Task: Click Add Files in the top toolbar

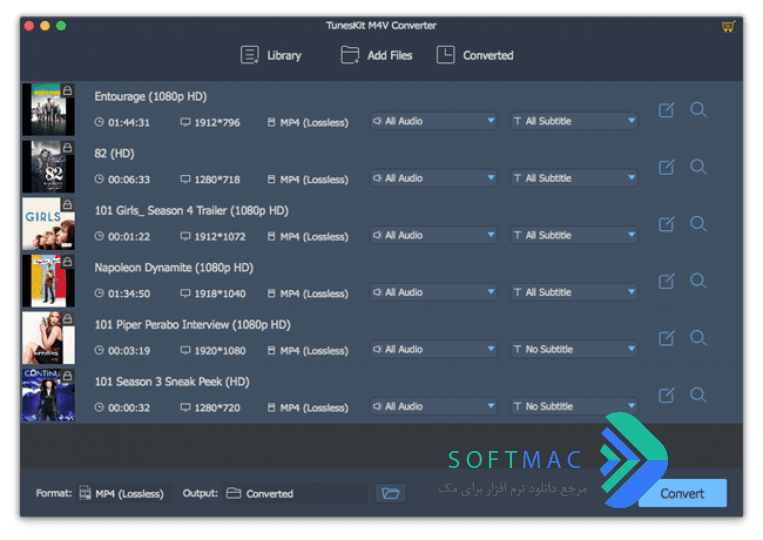Action: (x=377, y=55)
